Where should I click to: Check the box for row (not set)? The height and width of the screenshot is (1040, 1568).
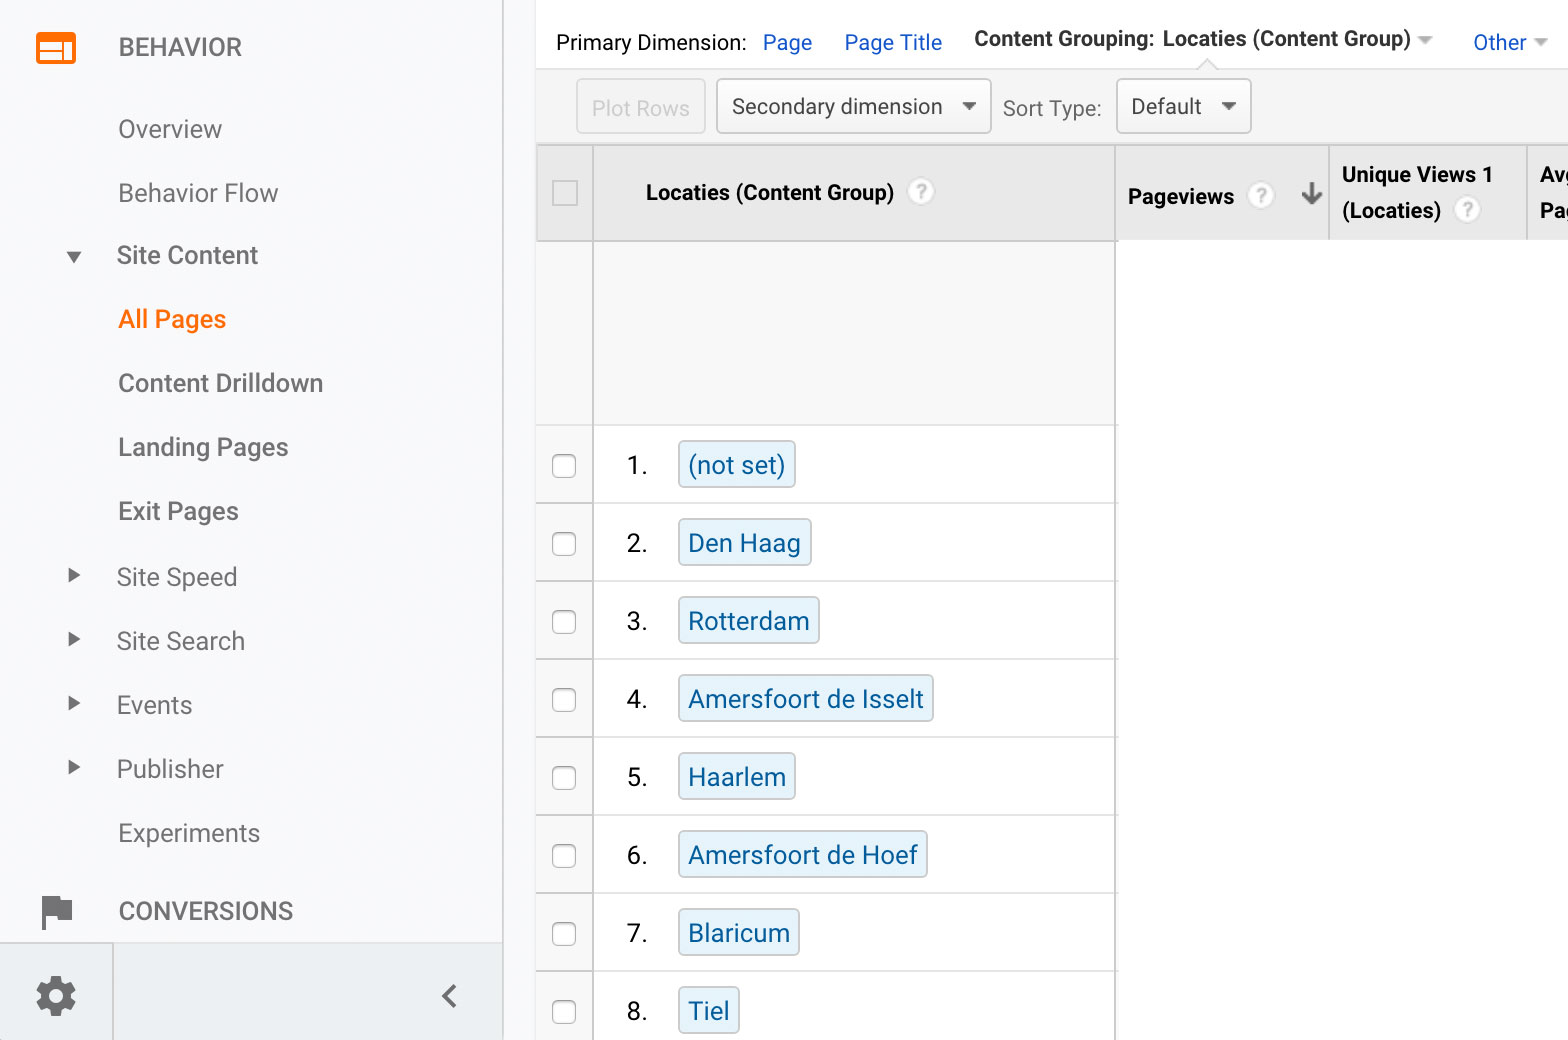pyautogui.click(x=564, y=466)
